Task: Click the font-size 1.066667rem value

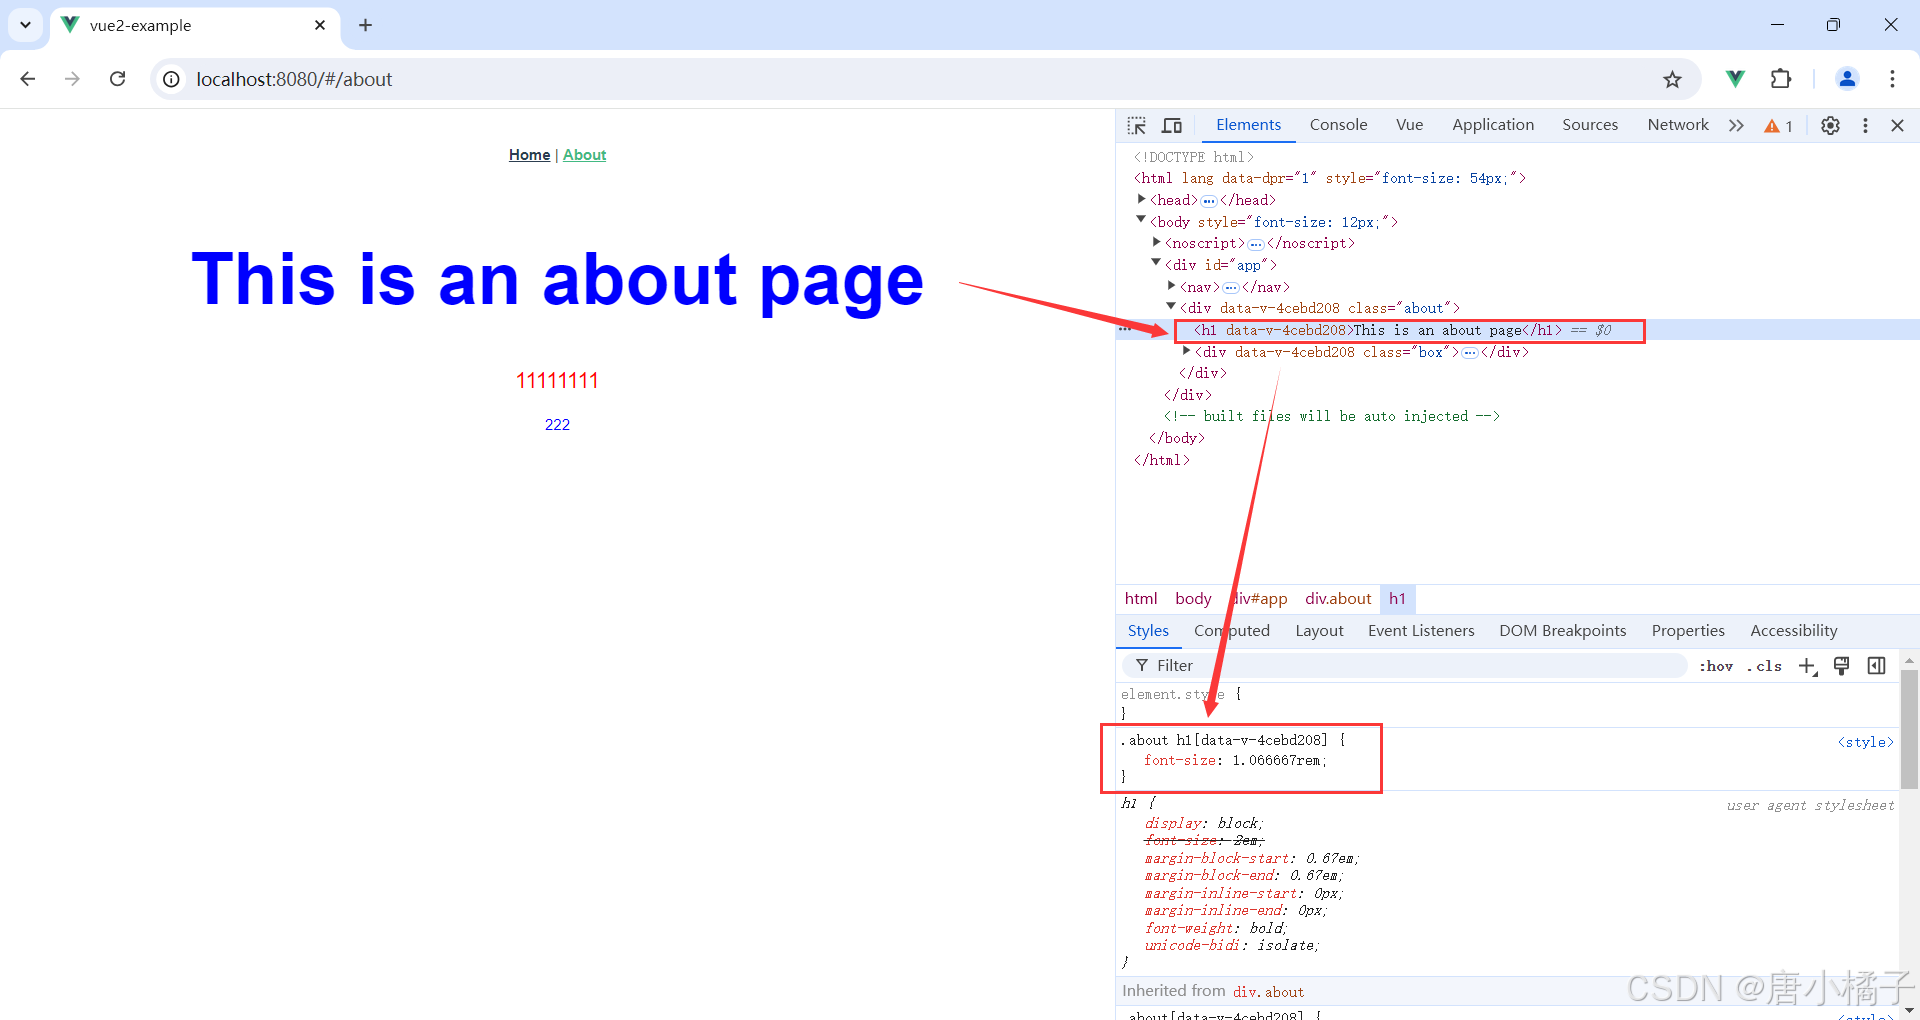Action: pyautogui.click(x=1279, y=761)
